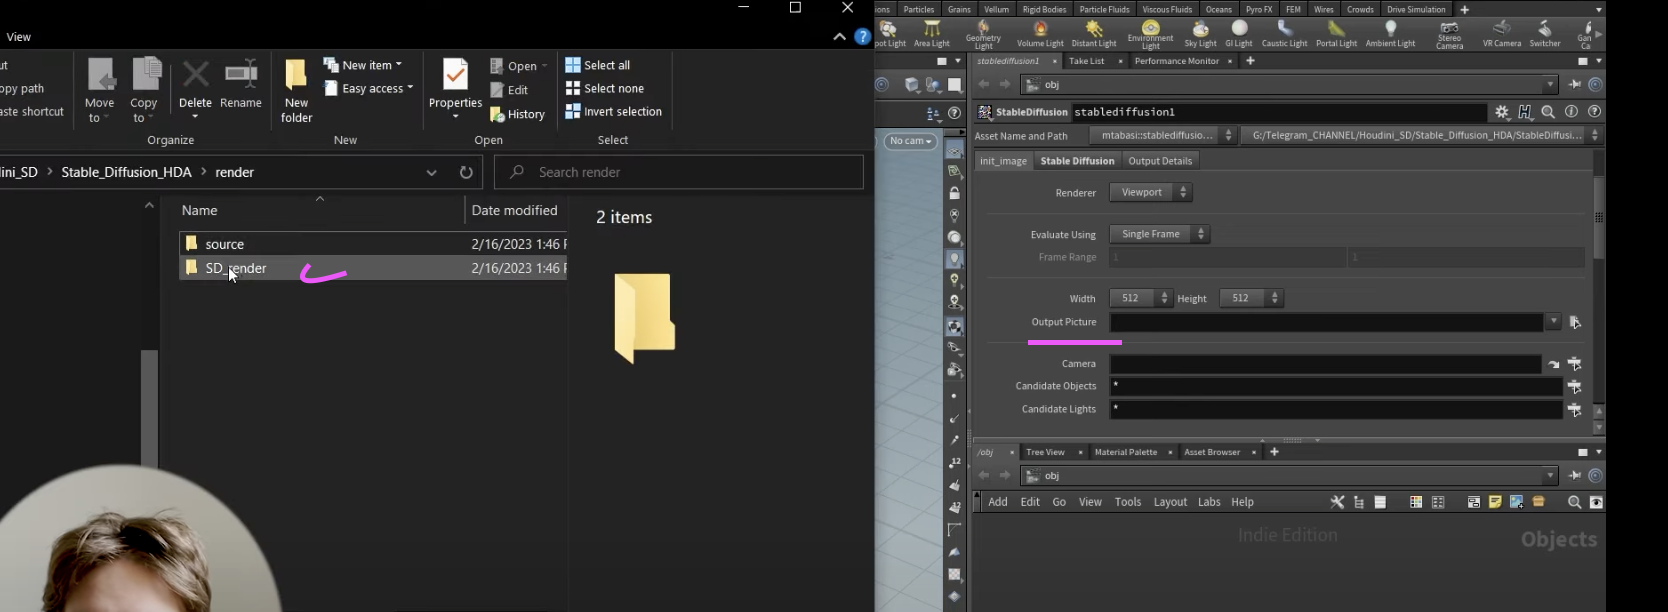Switch to the Performance Monitor tab
This screenshot has width=1668, height=612.
(1176, 61)
